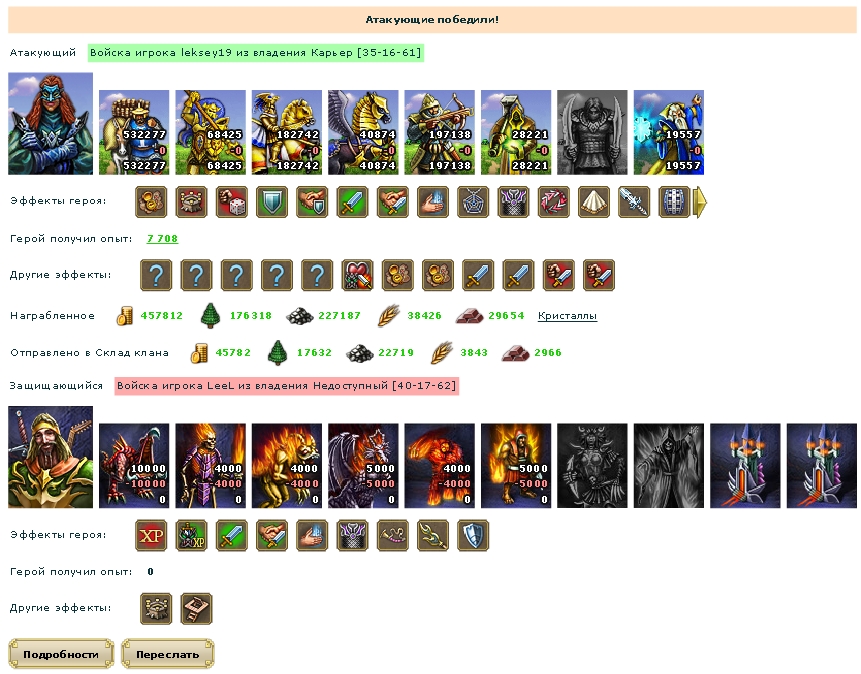
Task: Click the red dice hero effect icon
Action: pyautogui.click(x=232, y=202)
